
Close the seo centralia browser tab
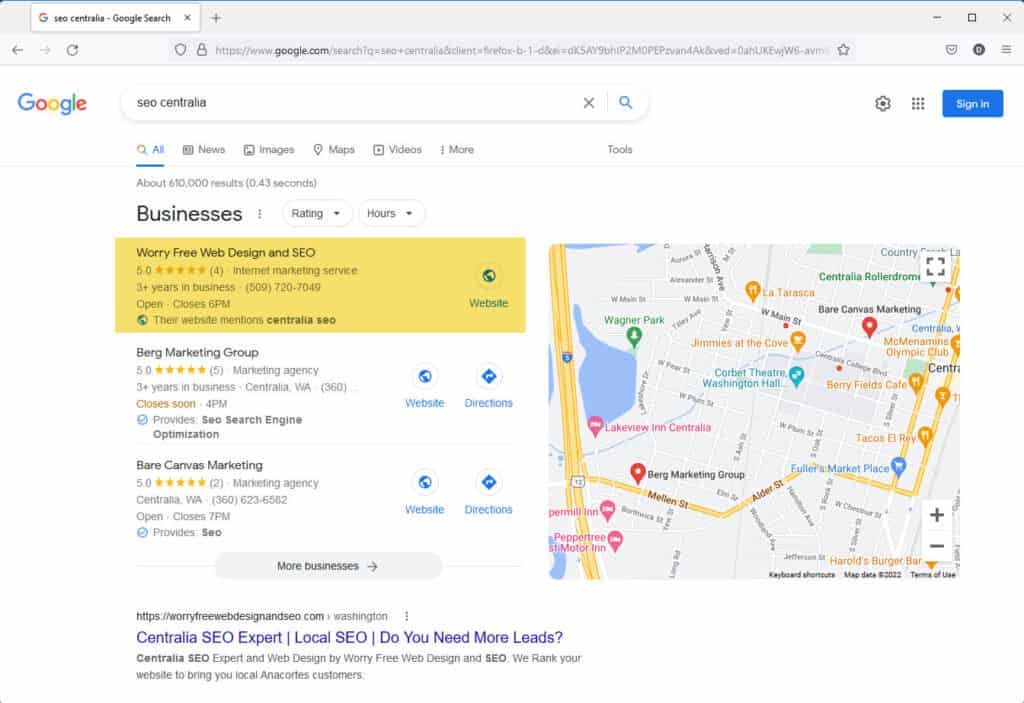click(187, 18)
